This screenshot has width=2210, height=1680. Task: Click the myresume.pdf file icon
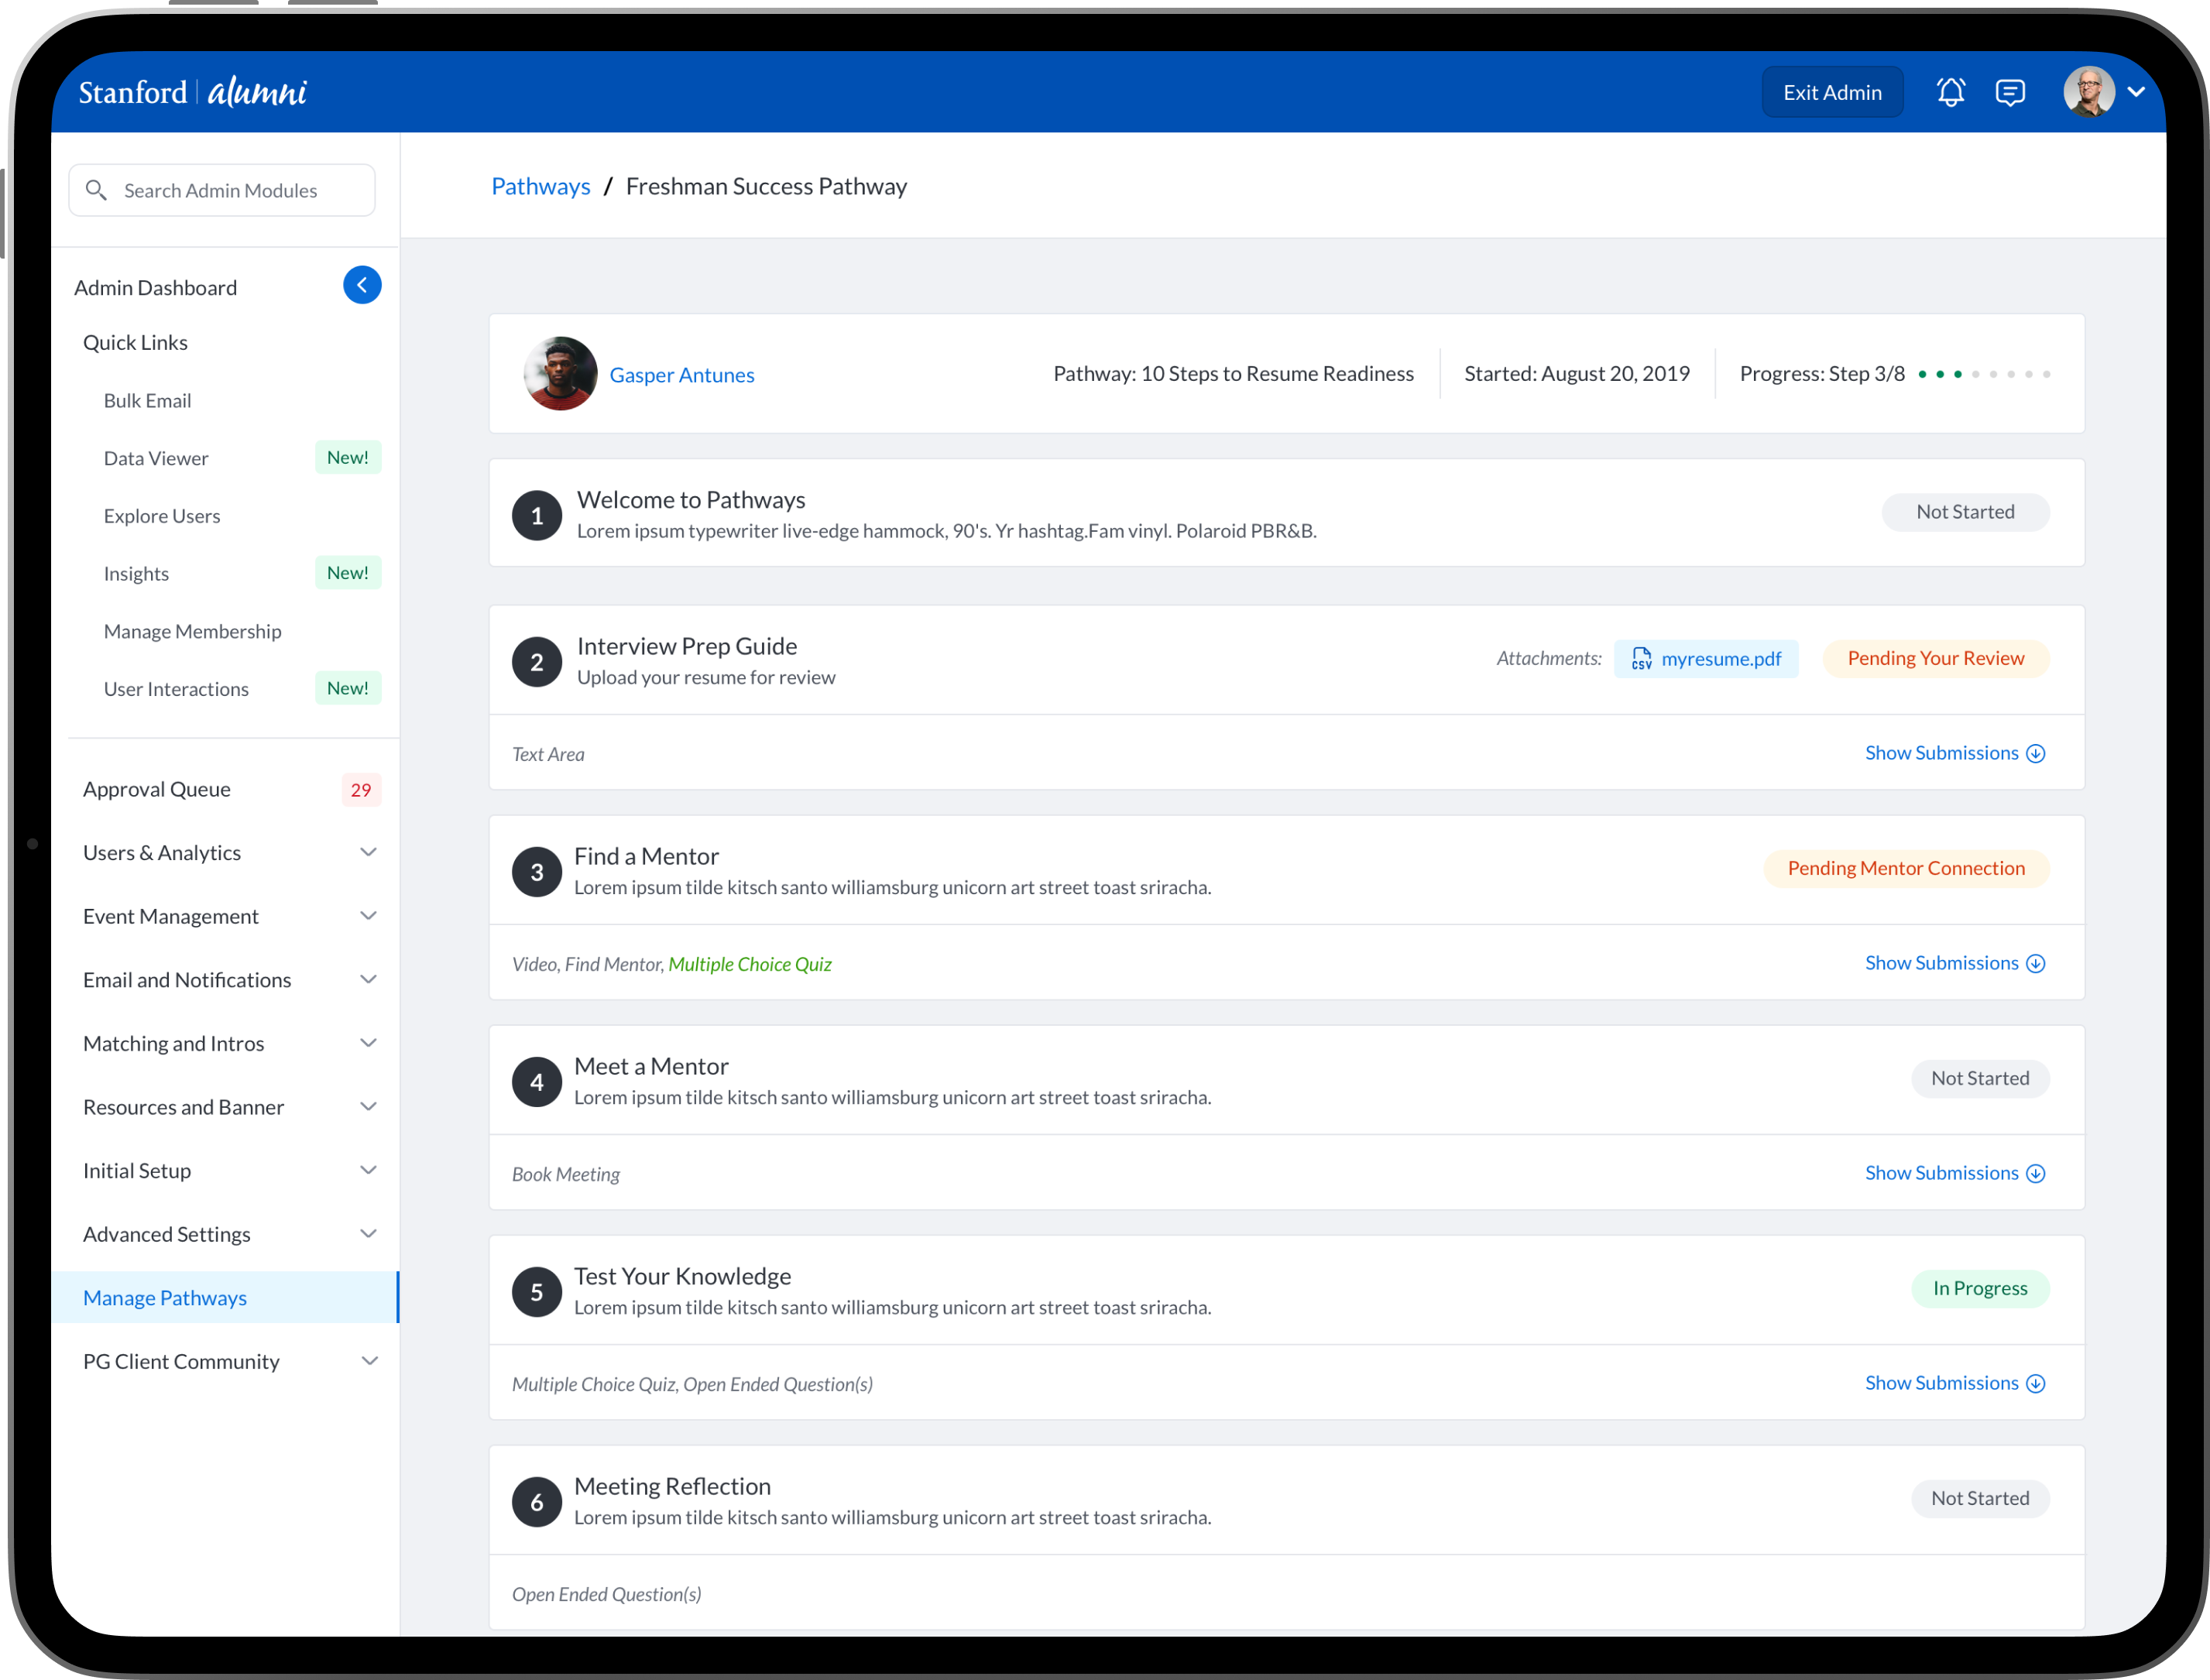(1641, 658)
